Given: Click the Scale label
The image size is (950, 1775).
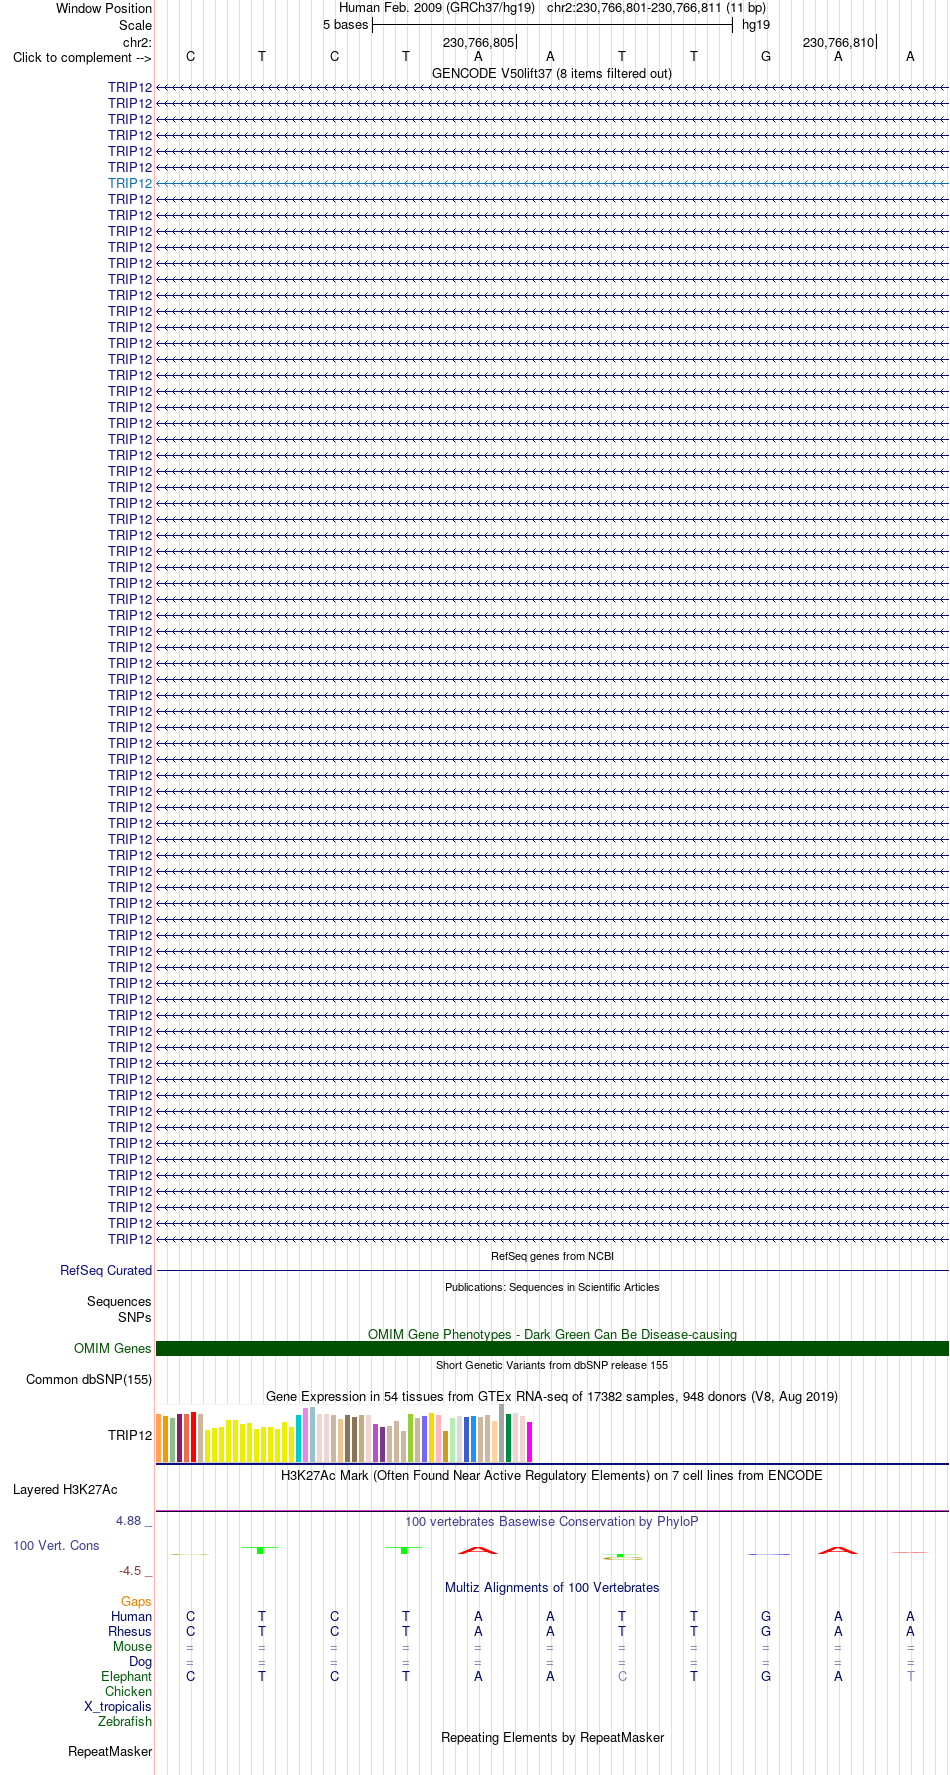Looking at the screenshot, I should click(x=136, y=25).
